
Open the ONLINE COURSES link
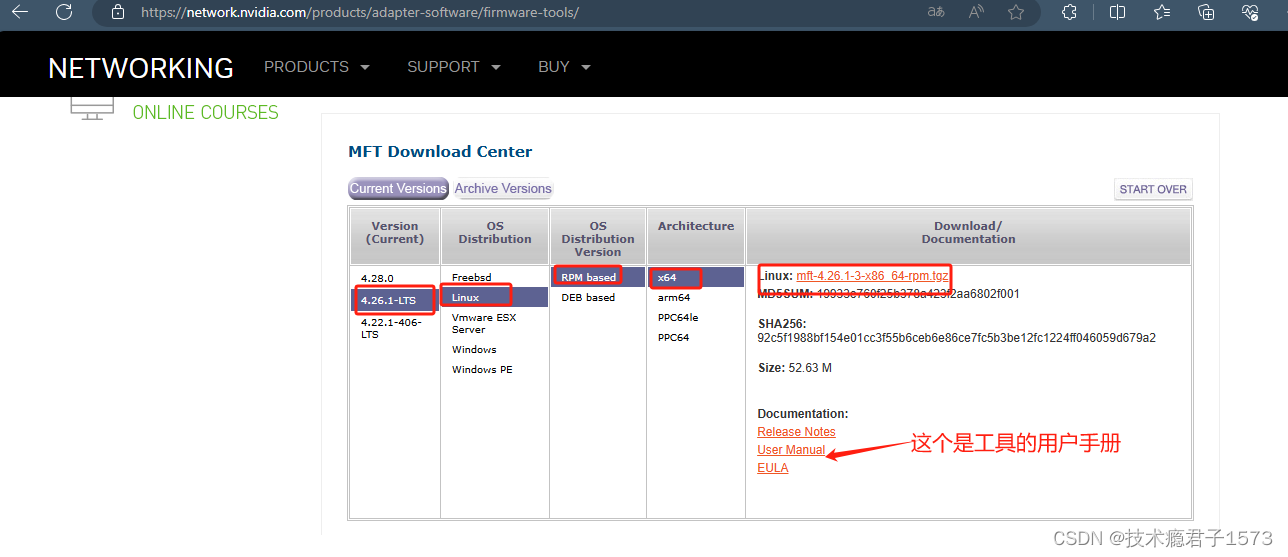pos(206,112)
